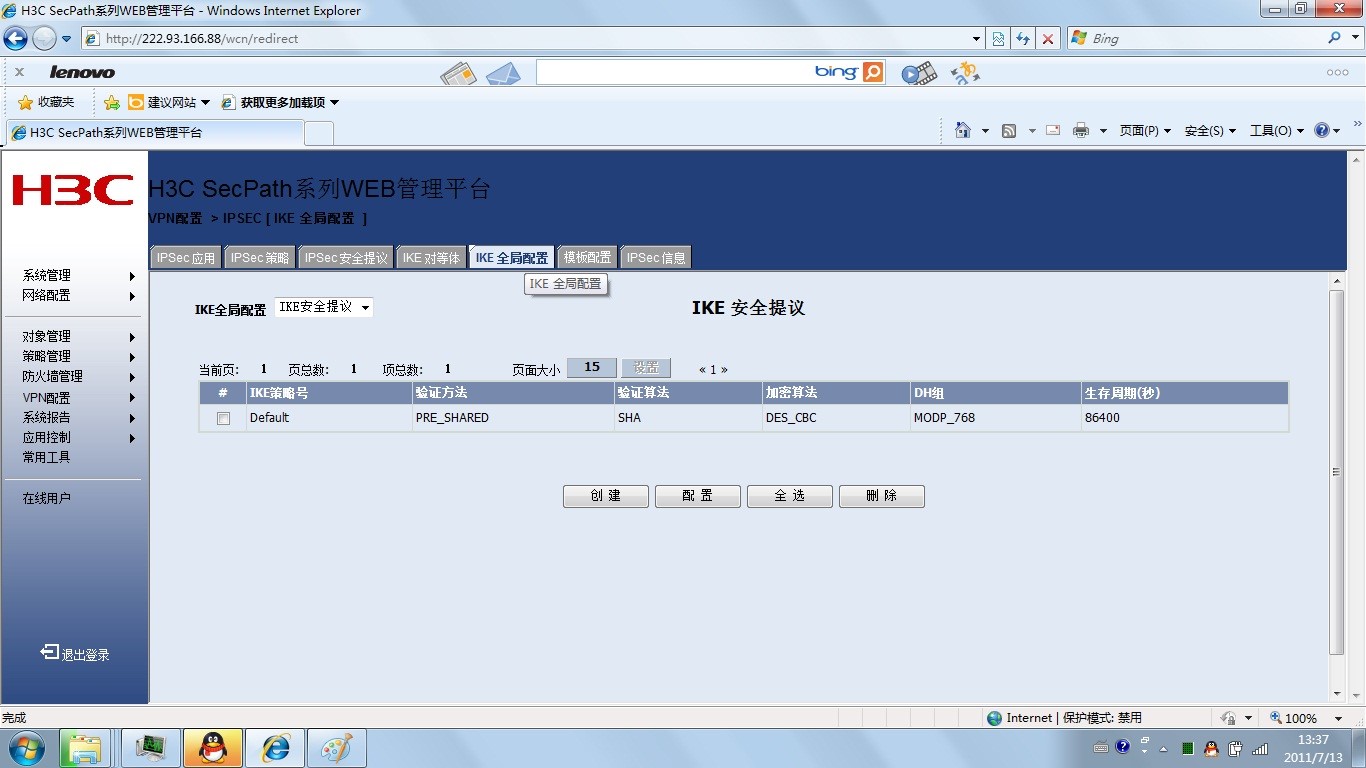Switch to the IPSec策略 tab
Image resolution: width=1366 pixels, height=768 pixels.
click(x=259, y=257)
